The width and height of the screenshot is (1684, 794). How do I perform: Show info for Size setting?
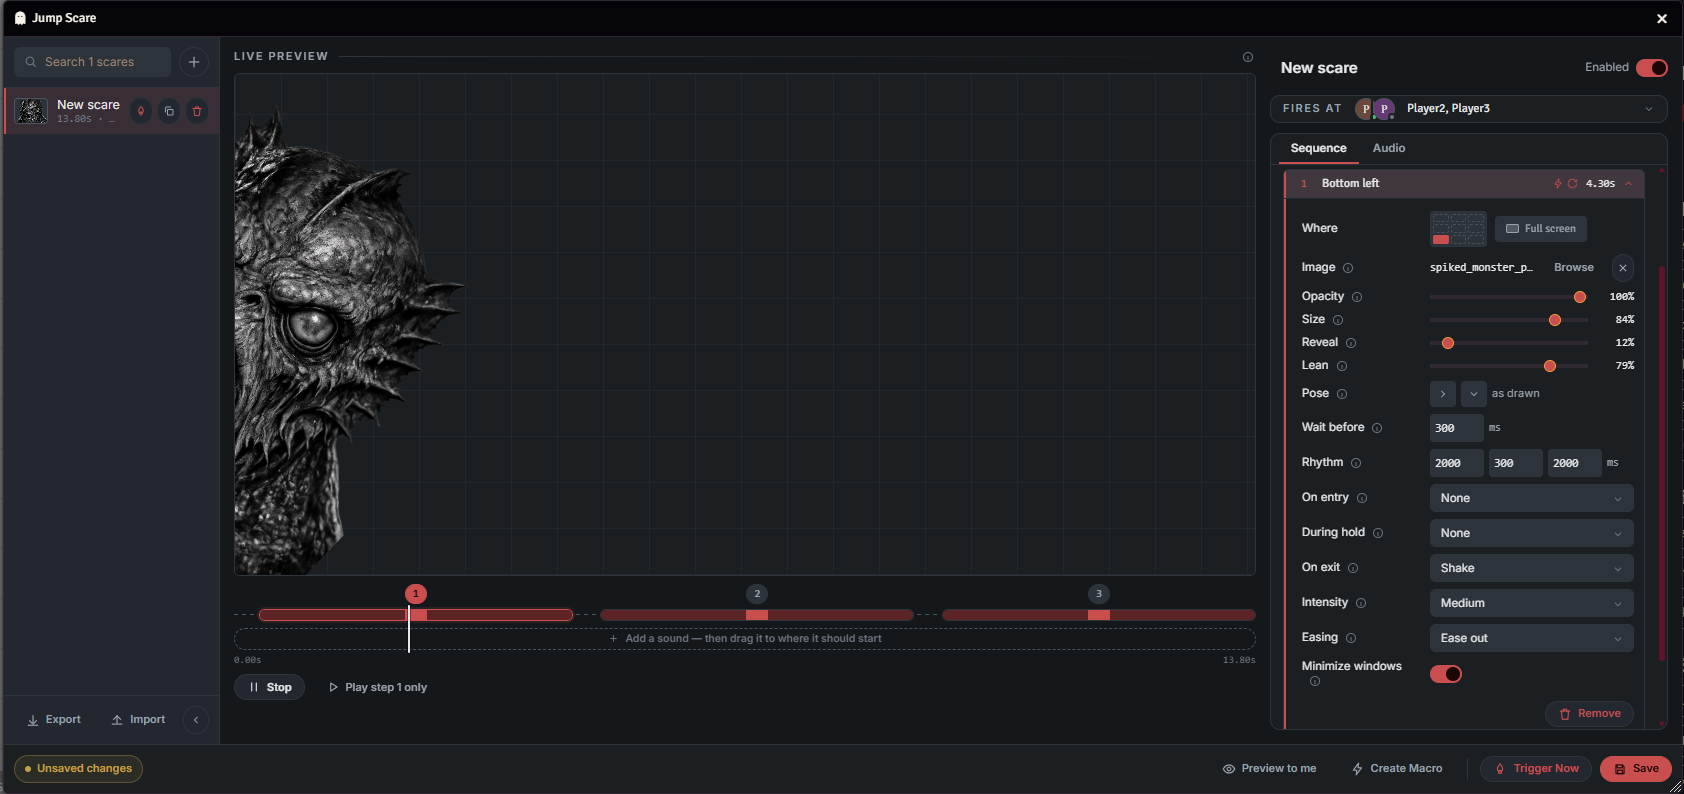coord(1338,320)
